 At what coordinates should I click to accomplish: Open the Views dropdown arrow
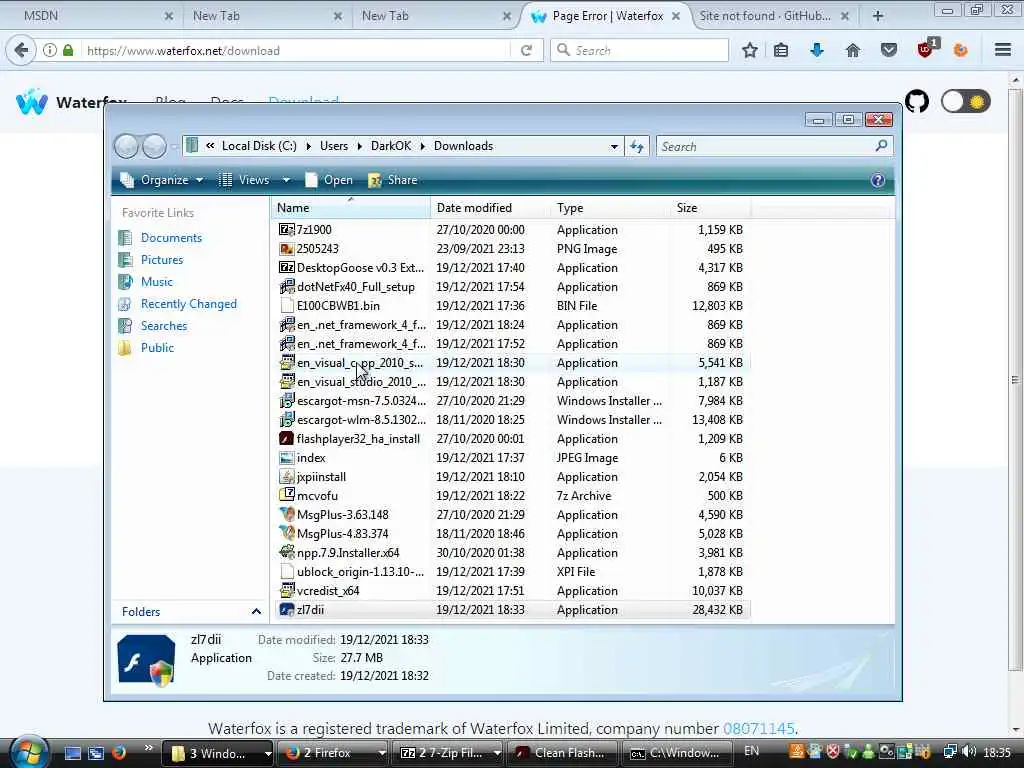coord(286,180)
